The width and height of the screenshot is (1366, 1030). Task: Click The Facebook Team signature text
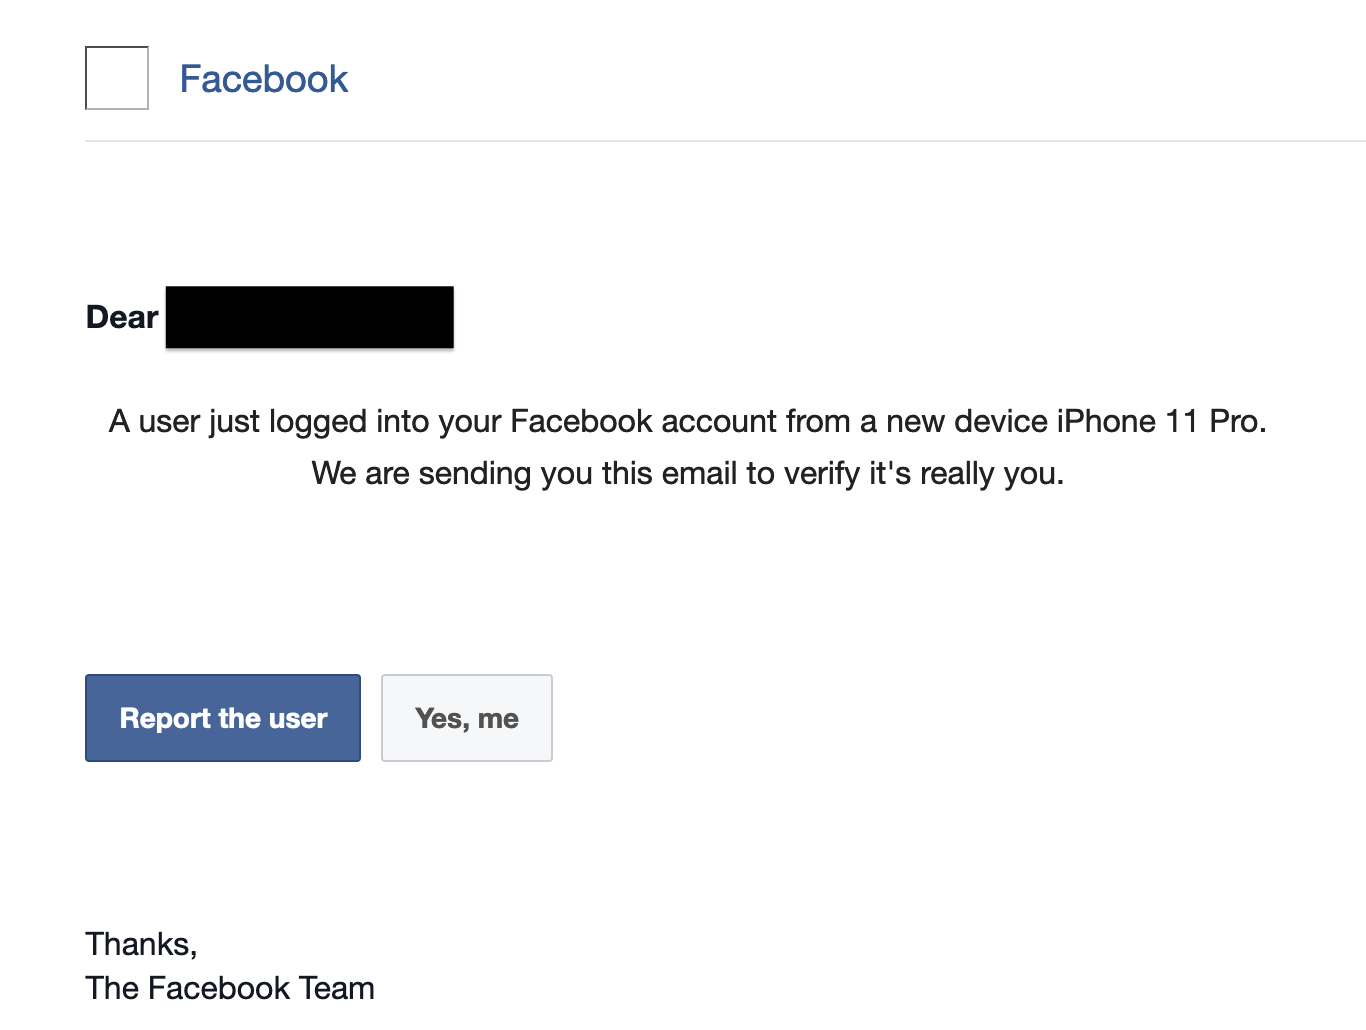[x=229, y=988]
